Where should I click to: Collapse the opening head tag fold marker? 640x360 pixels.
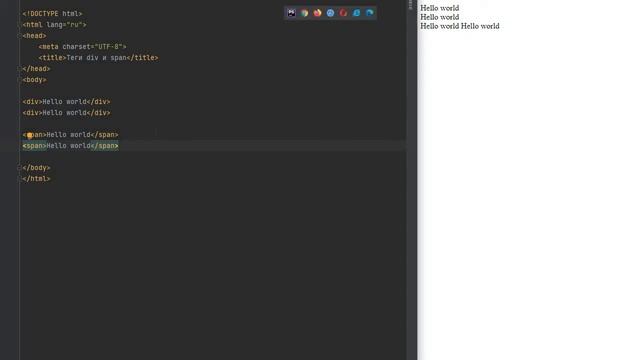point(20,36)
